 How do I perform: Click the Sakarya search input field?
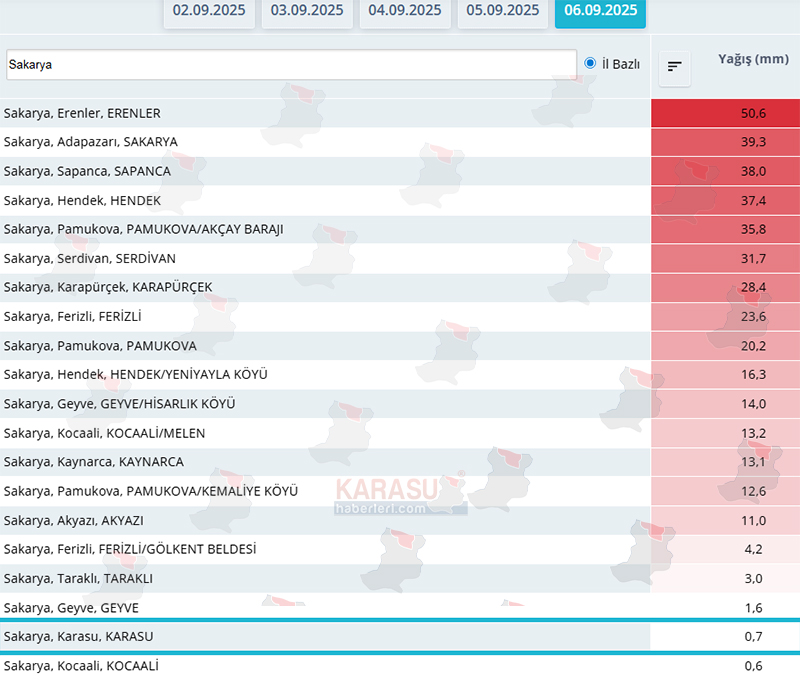(291, 65)
